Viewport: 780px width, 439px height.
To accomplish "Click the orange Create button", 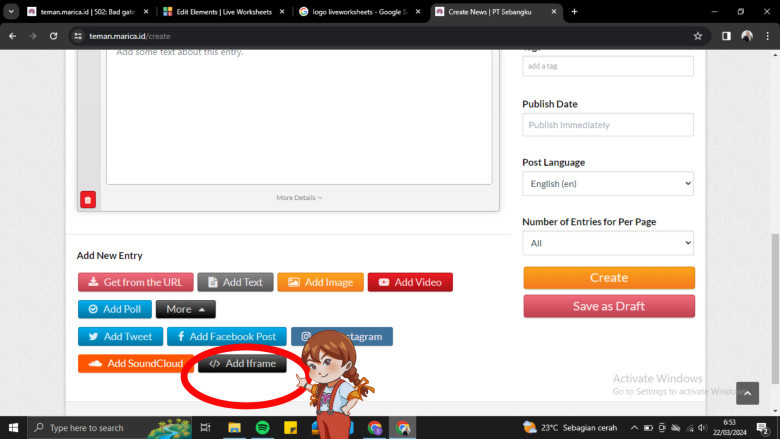I will [608, 277].
